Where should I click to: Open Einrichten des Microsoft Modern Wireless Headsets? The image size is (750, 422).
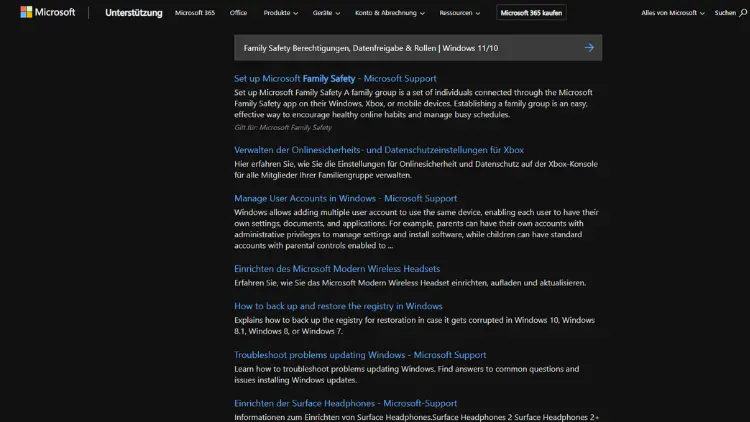tap(337, 268)
